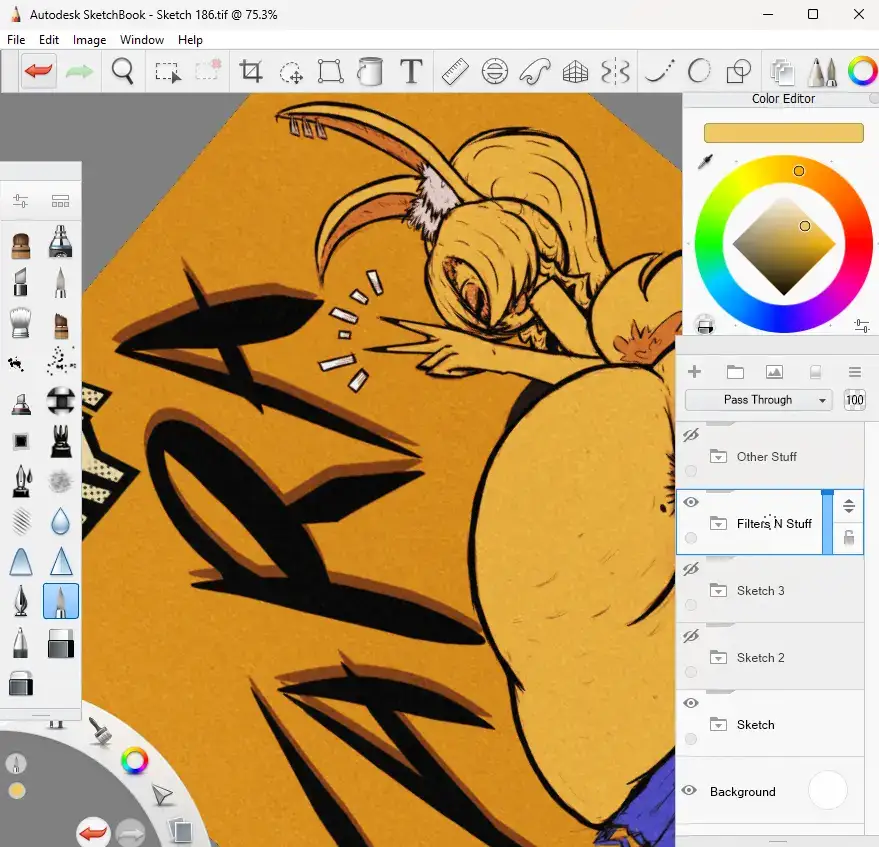Select the Zoom magnifier tool
Viewport: 879px width, 847px height.
pos(122,71)
